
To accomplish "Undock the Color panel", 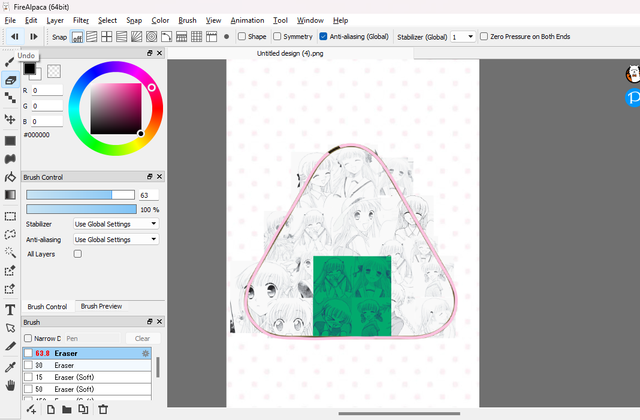I will pyautogui.click(x=150, y=53).
